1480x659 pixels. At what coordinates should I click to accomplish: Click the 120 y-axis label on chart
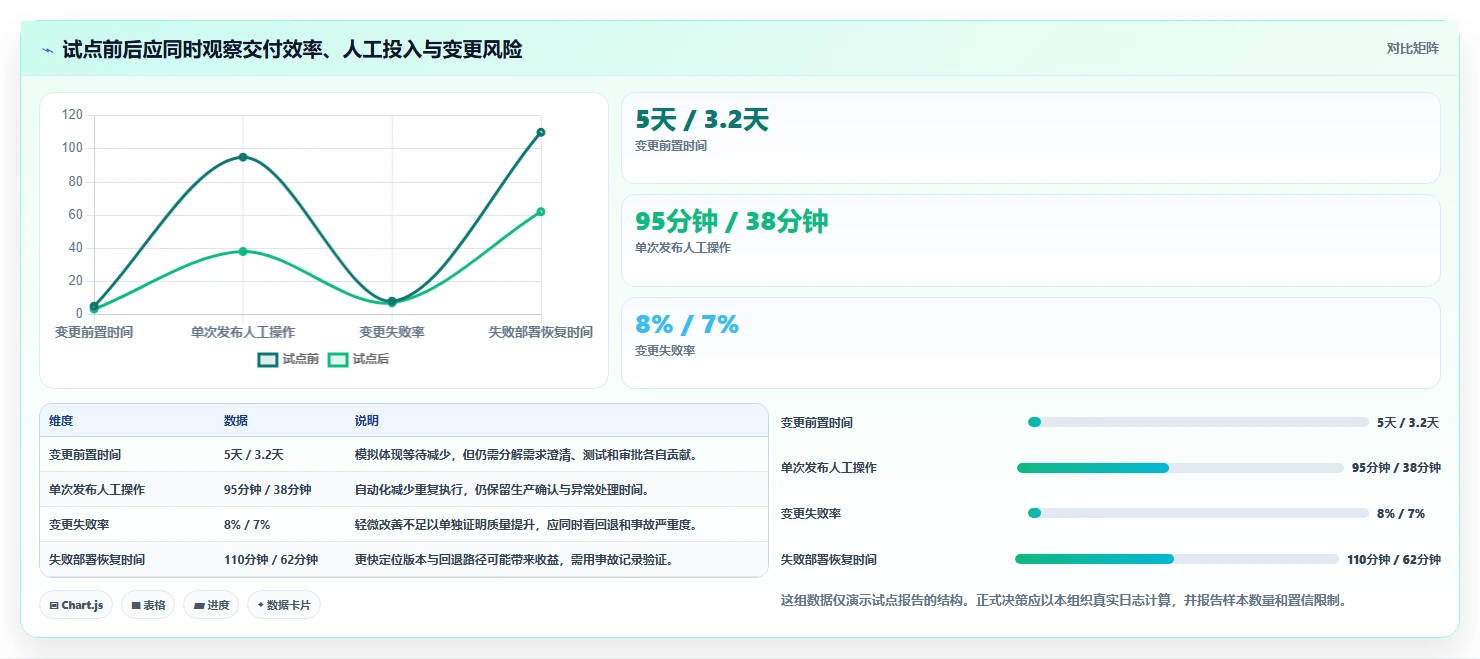(72, 115)
